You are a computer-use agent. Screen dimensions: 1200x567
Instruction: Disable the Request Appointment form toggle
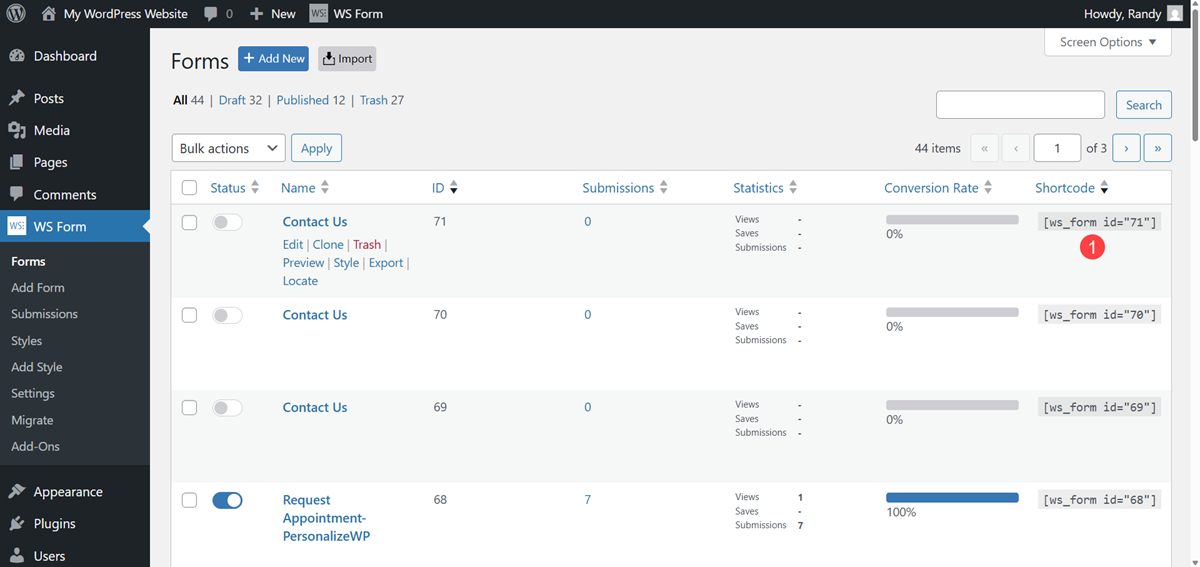coord(227,500)
